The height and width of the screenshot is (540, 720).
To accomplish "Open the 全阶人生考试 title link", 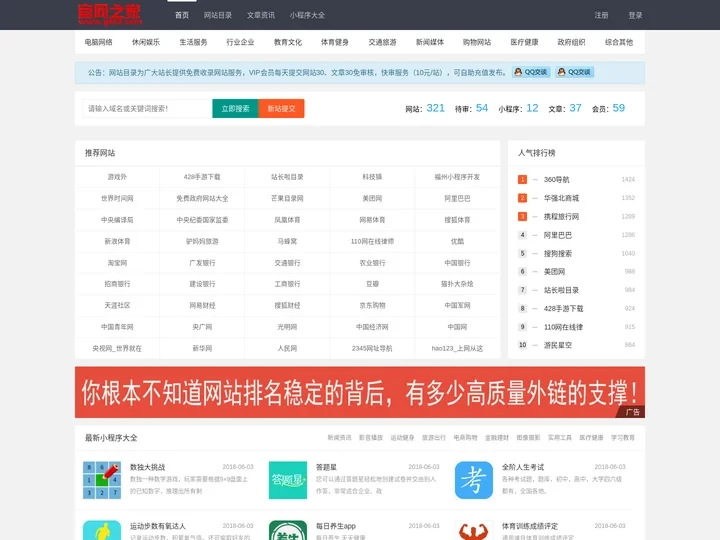I will (x=523, y=467).
